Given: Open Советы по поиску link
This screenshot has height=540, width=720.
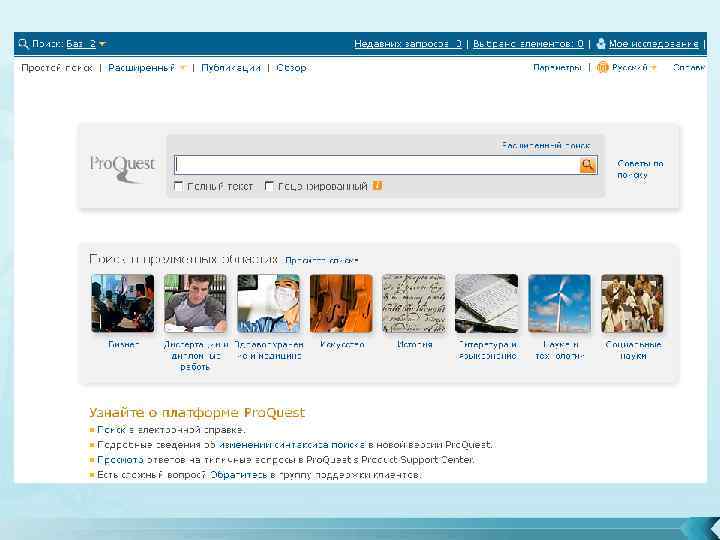Looking at the screenshot, I should [640, 169].
